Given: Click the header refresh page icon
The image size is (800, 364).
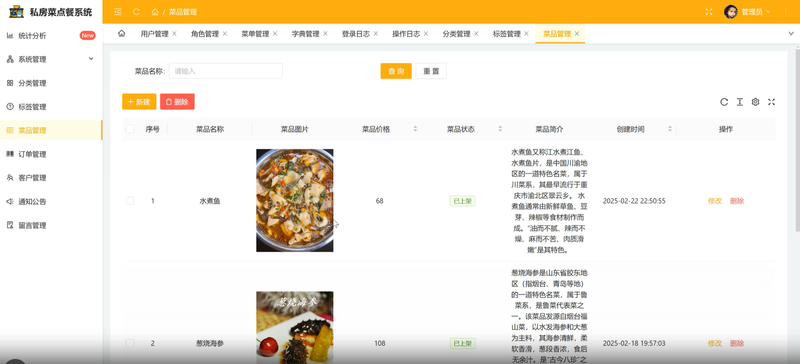Looking at the screenshot, I should tap(136, 12).
